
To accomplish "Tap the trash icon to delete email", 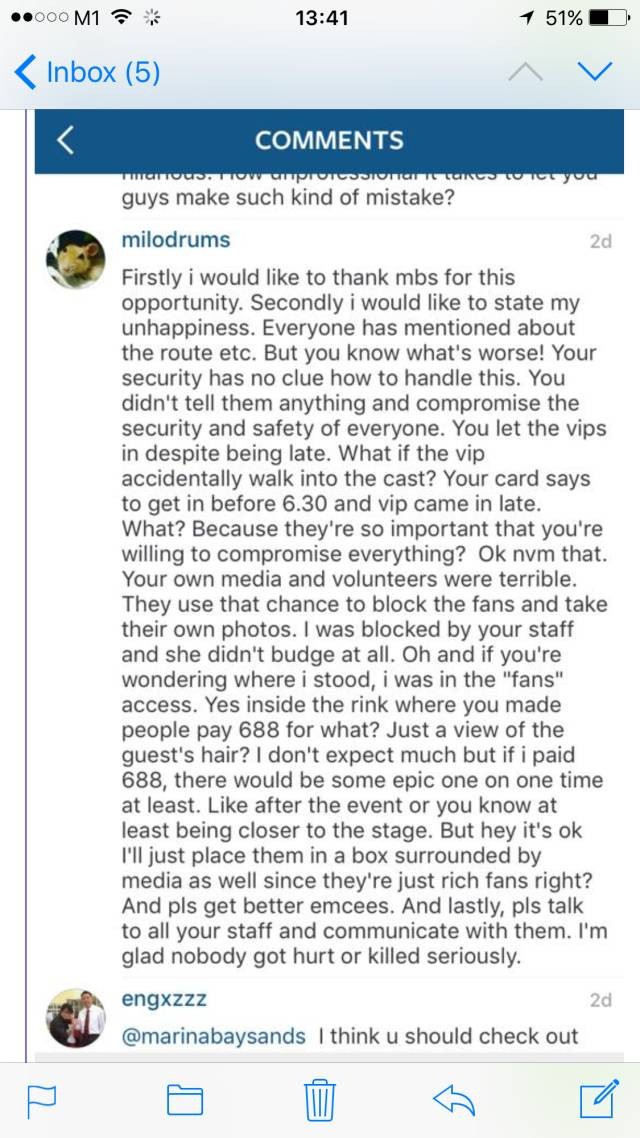I will (x=319, y=1099).
